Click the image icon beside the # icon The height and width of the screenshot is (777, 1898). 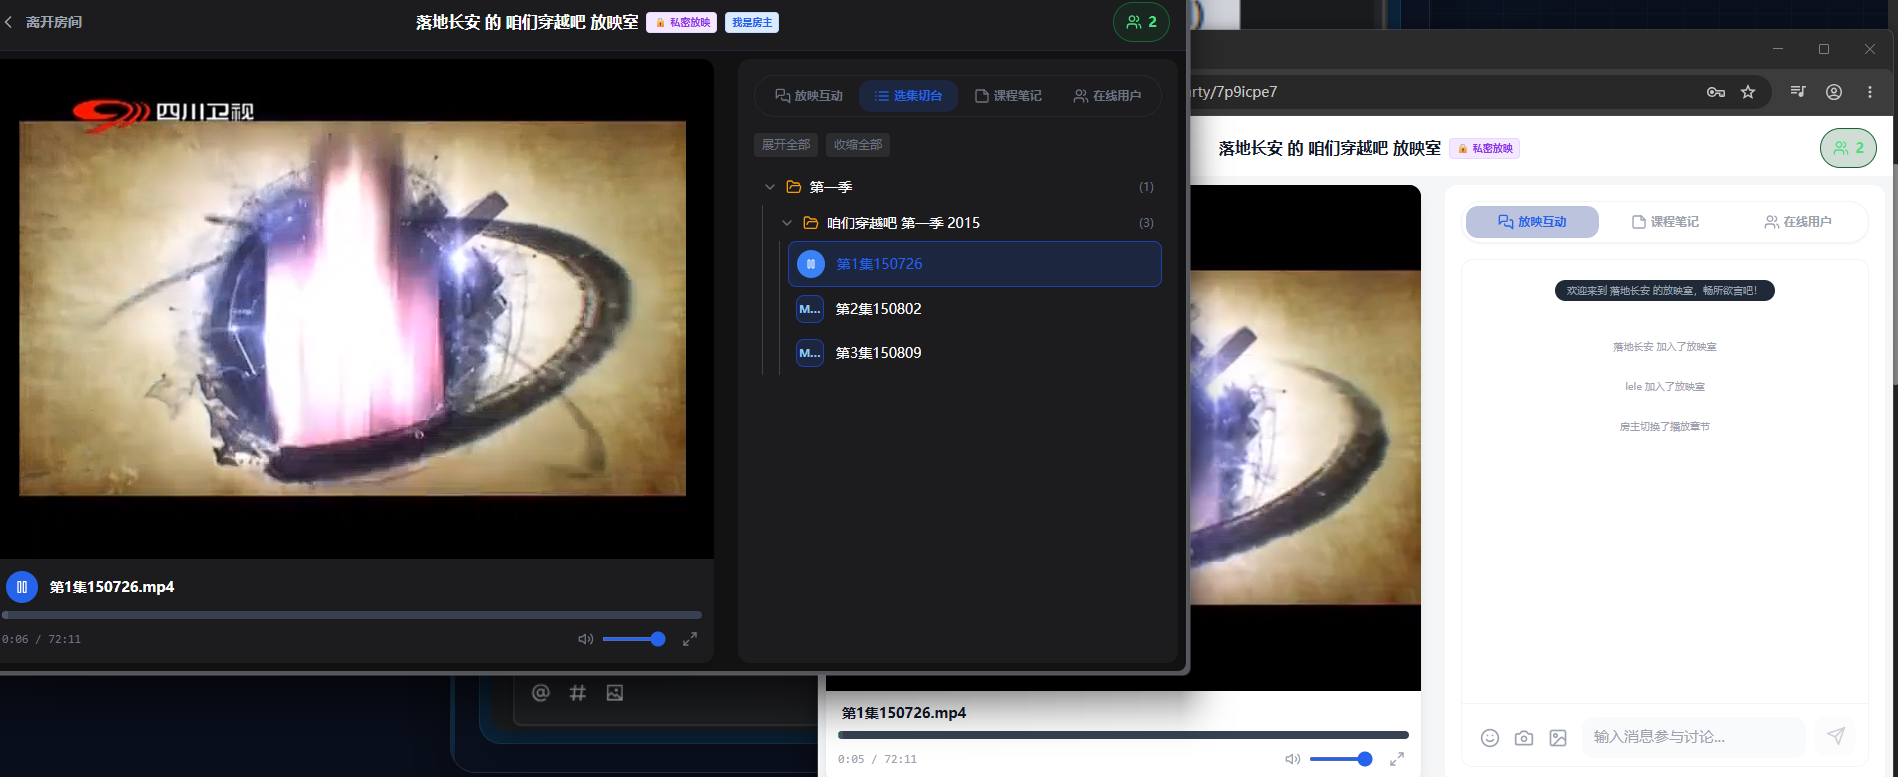click(615, 693)
